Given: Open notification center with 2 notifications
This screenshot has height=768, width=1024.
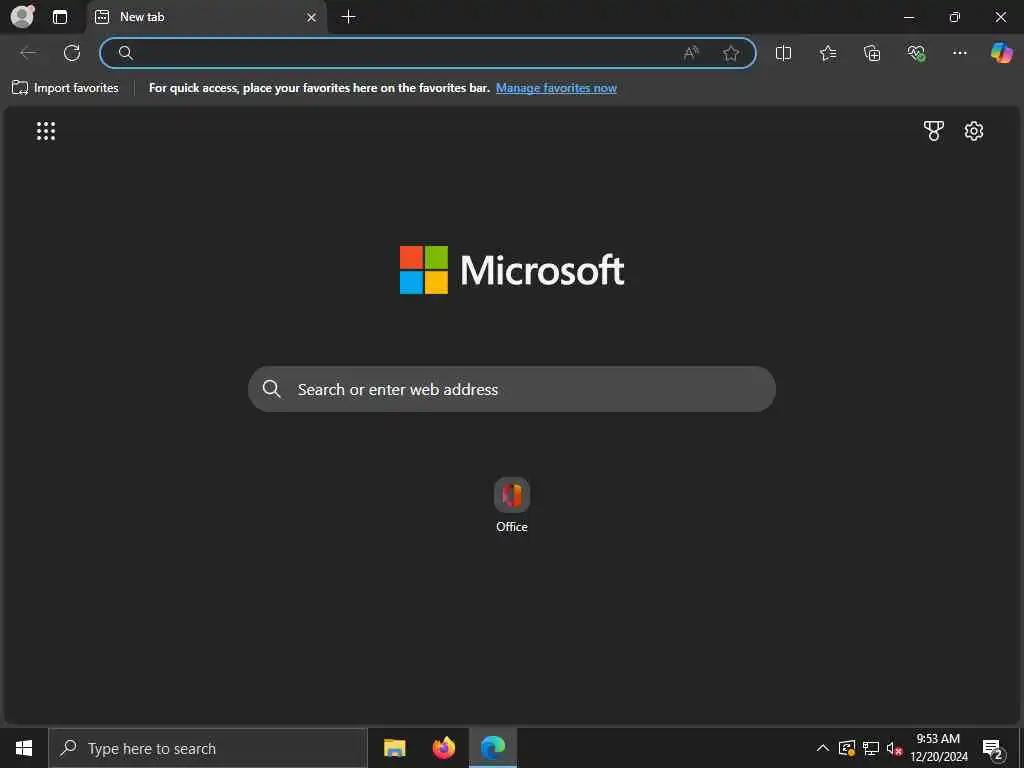Looking at the screenshot, I should click(x=993, y=748).
